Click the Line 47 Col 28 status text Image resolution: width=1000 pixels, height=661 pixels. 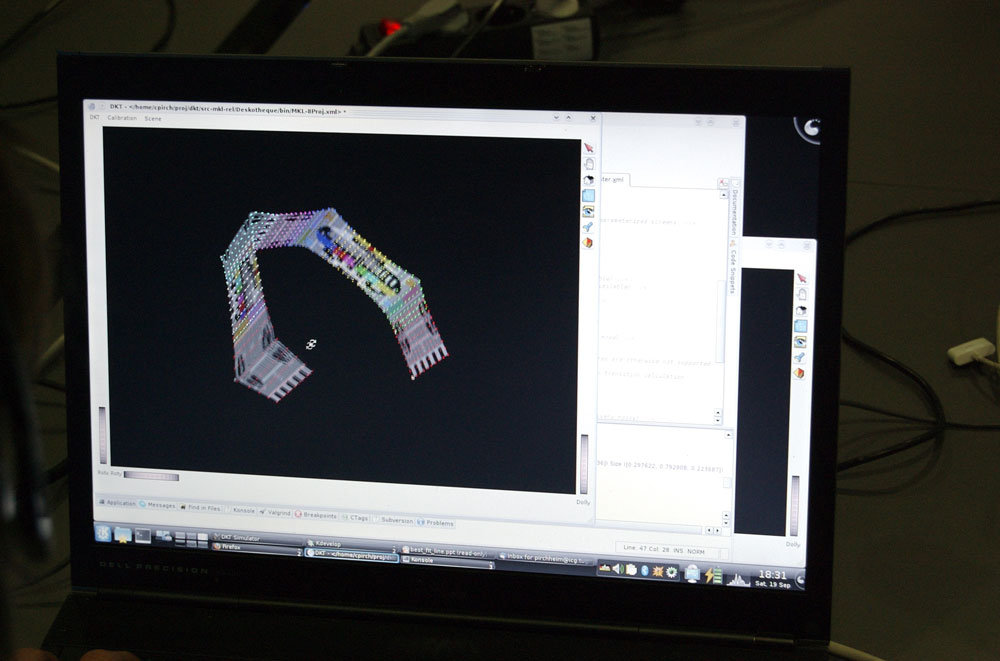645,549
